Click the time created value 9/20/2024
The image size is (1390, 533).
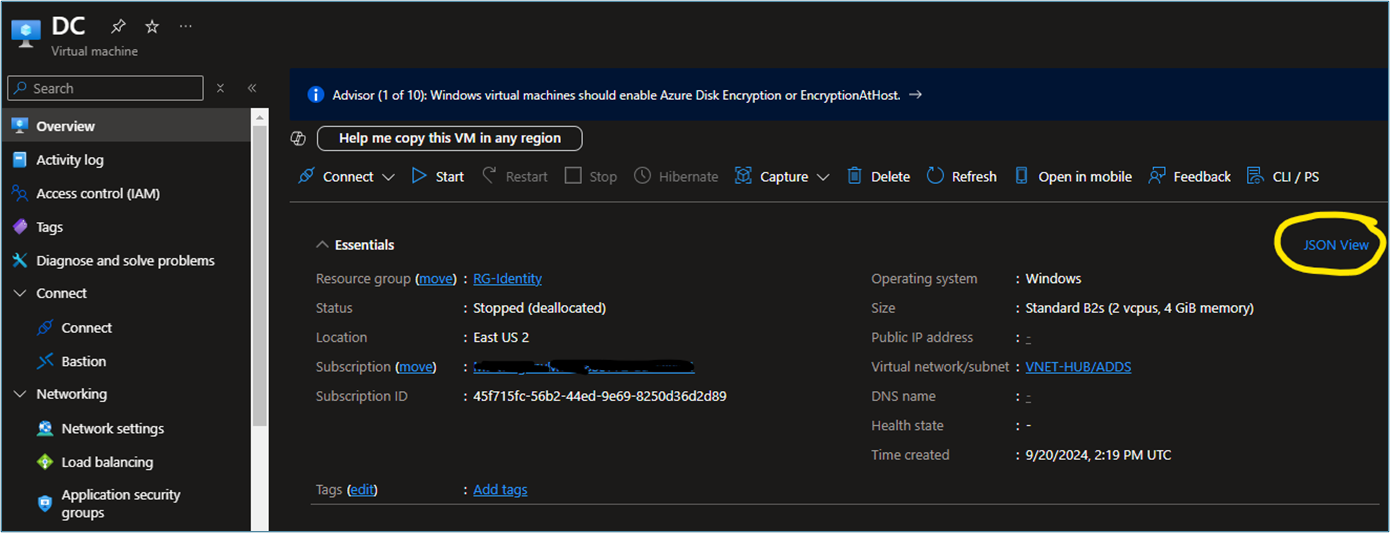click(x=1098, y=455)
